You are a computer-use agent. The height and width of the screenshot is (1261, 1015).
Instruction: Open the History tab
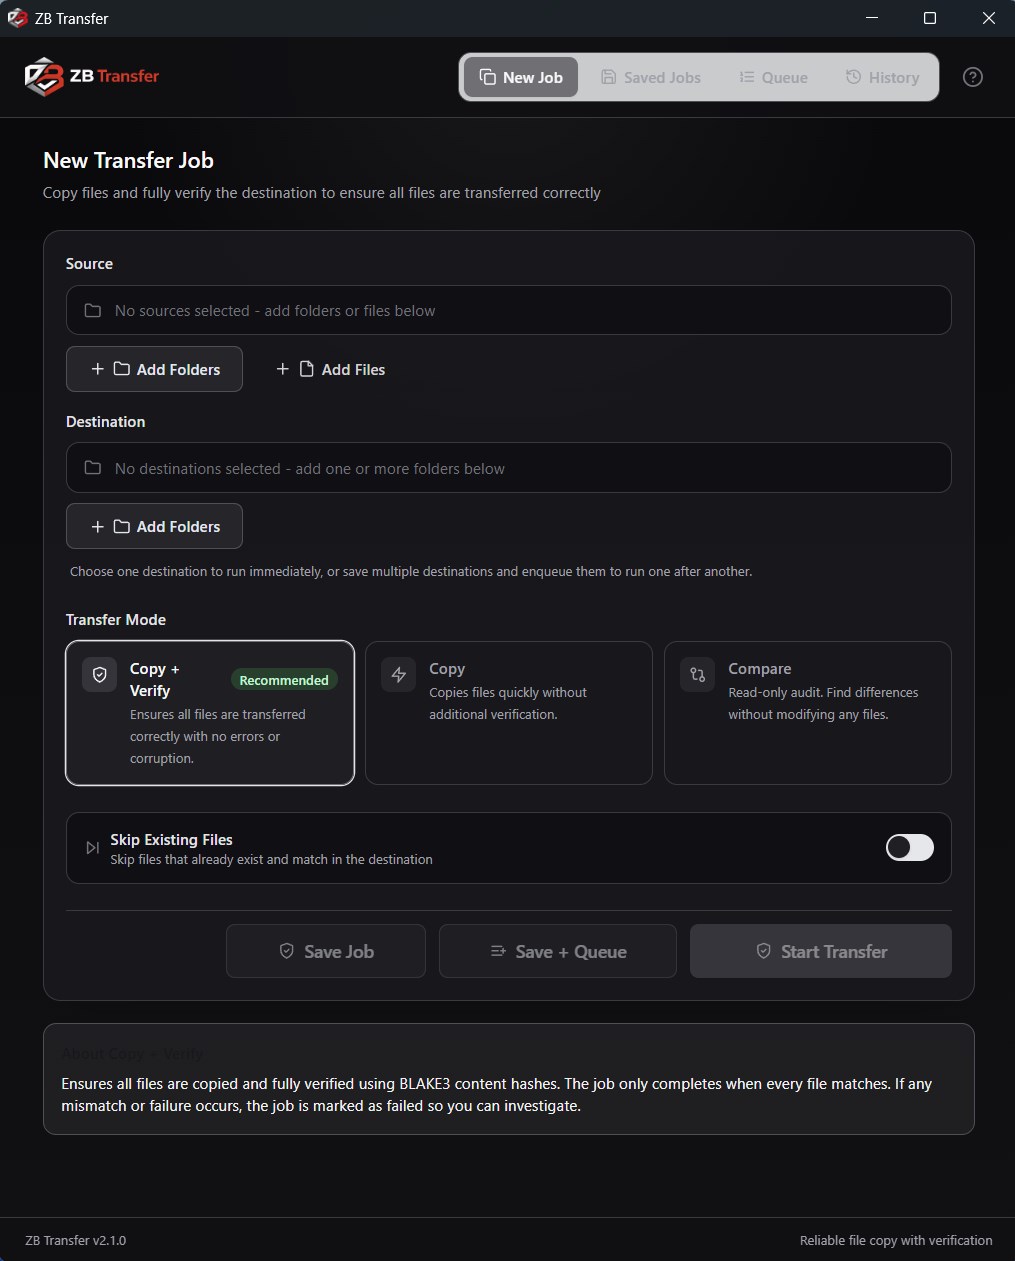pyautogui.click(x=882, y=77)
